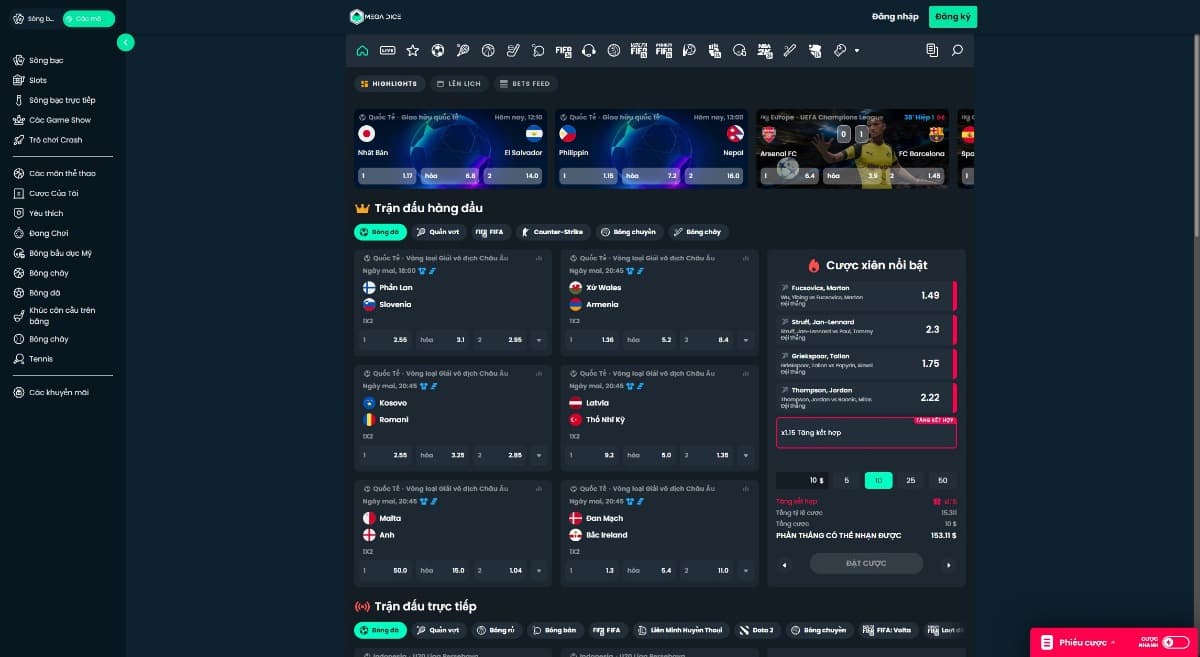
Task: Select FIFA chip under Trận đấu hàng đầu
Action: pyautogui.click(x=490, y=232)
